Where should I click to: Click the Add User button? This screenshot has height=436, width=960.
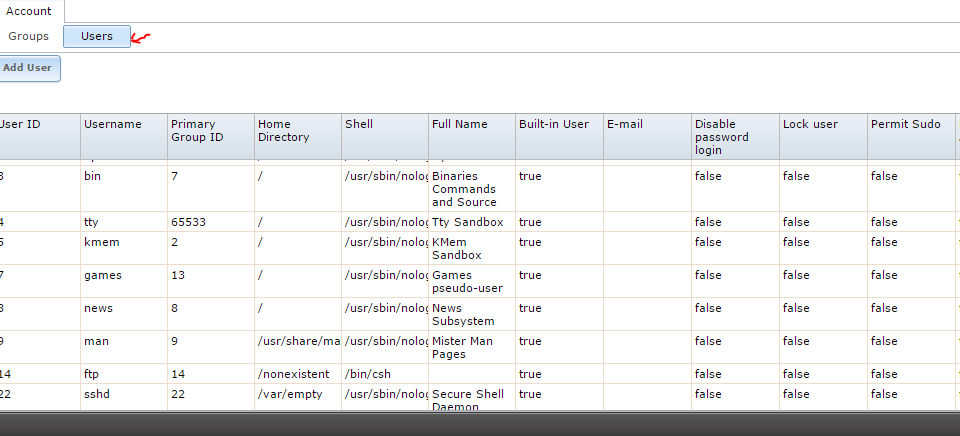click(x=28, y=68)
